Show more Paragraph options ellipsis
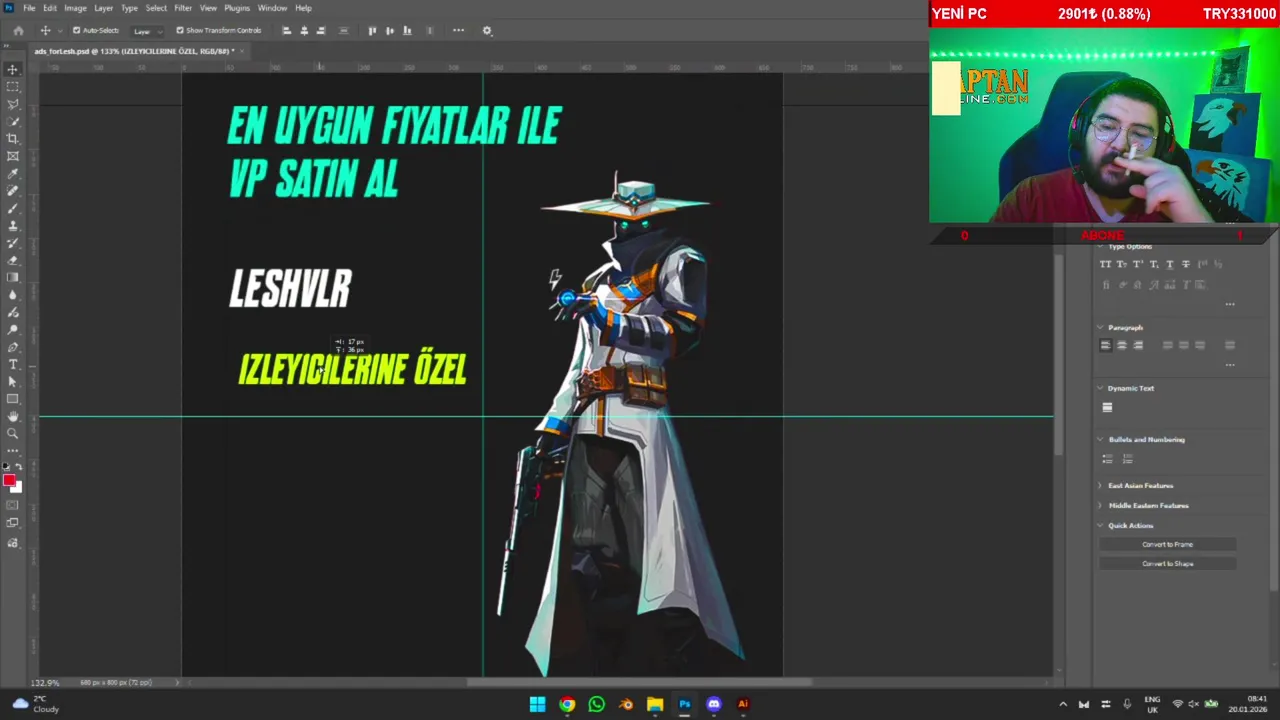Screen dimensions: 1280x720 pyautogui.click(x=1230, y=365)
